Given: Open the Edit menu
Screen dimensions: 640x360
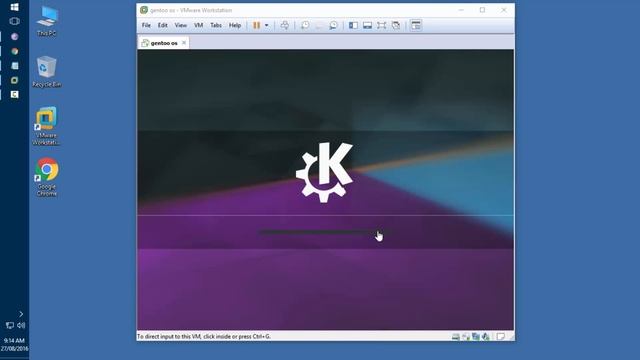Looking at the screenshot, I should point(162,25).
